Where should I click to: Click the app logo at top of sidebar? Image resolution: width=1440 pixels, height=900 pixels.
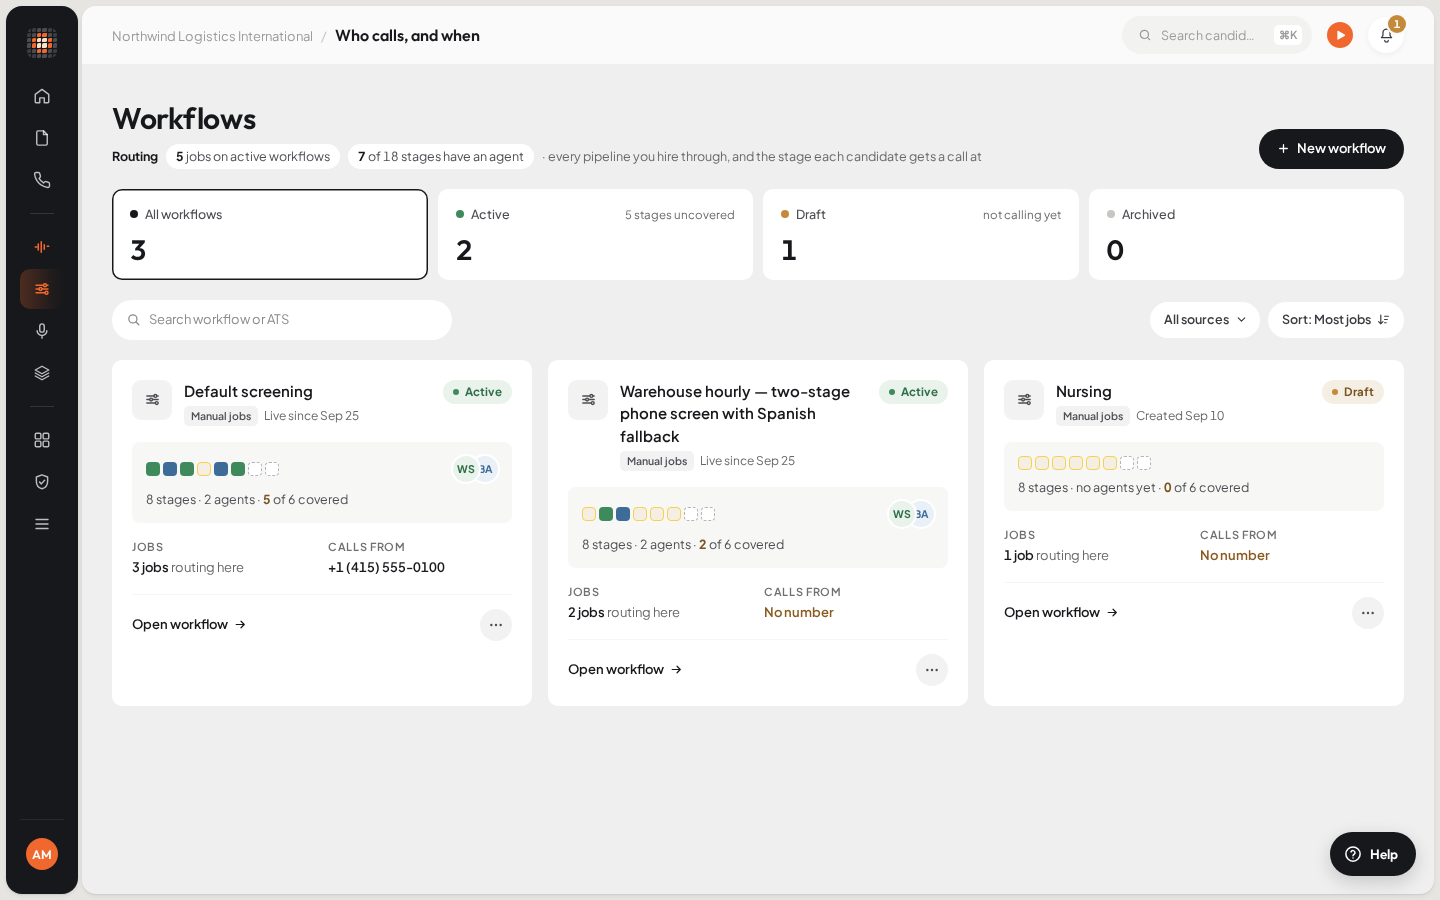(x=42, y=43)
